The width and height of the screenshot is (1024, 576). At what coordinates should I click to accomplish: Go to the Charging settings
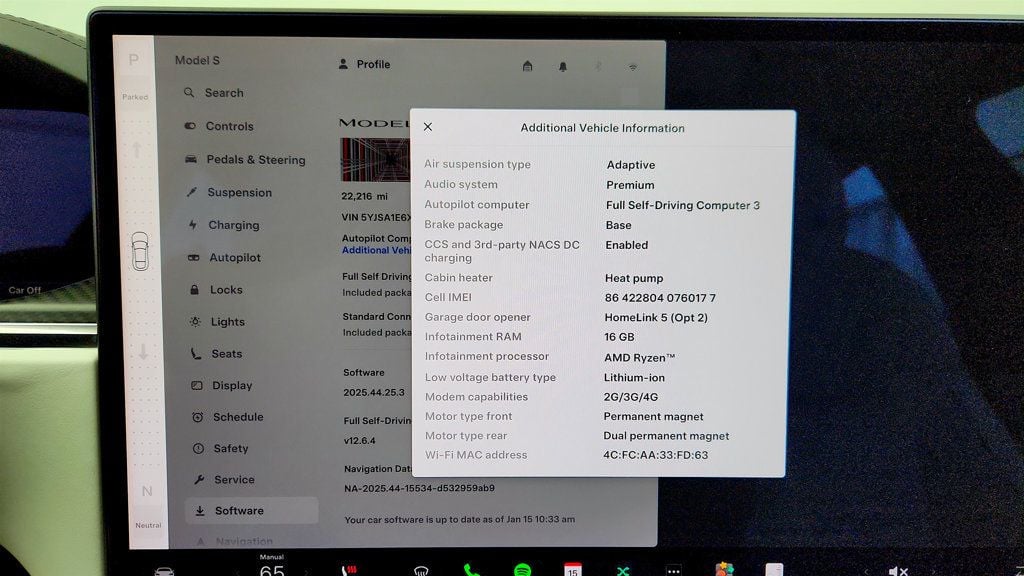(x=232, y=225)
